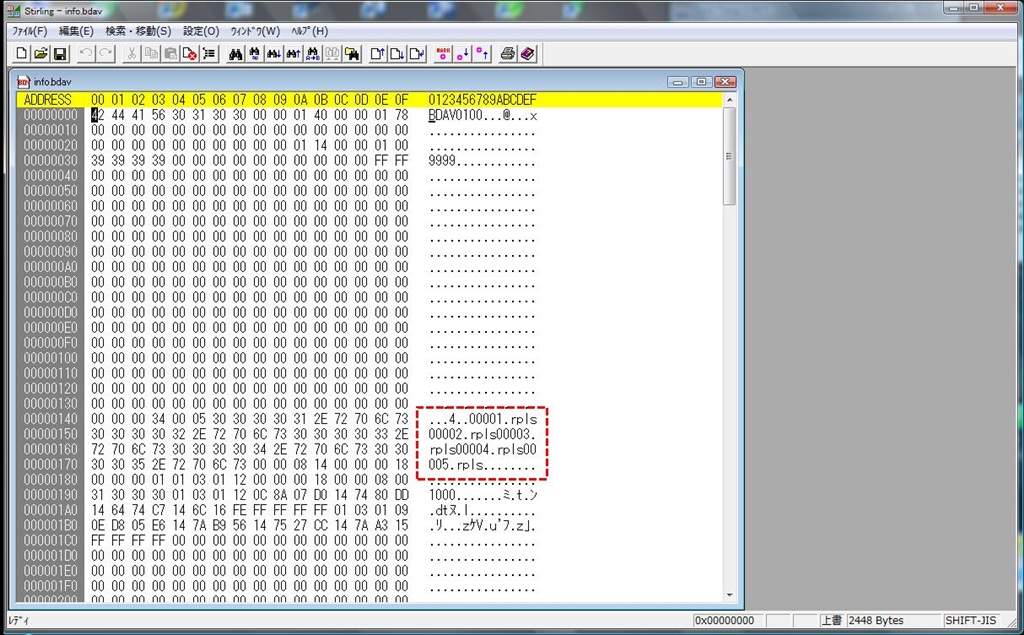
Task: Click the Print icon in toolbar
Action: pyautogui.click(x=508, y=54)
